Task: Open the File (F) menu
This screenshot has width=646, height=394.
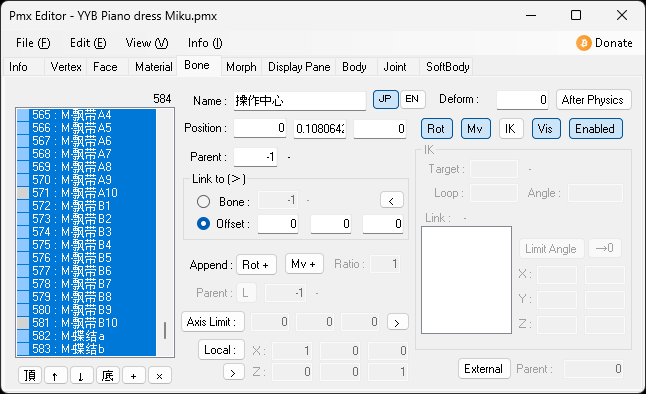Action: [x=33, y=43]
